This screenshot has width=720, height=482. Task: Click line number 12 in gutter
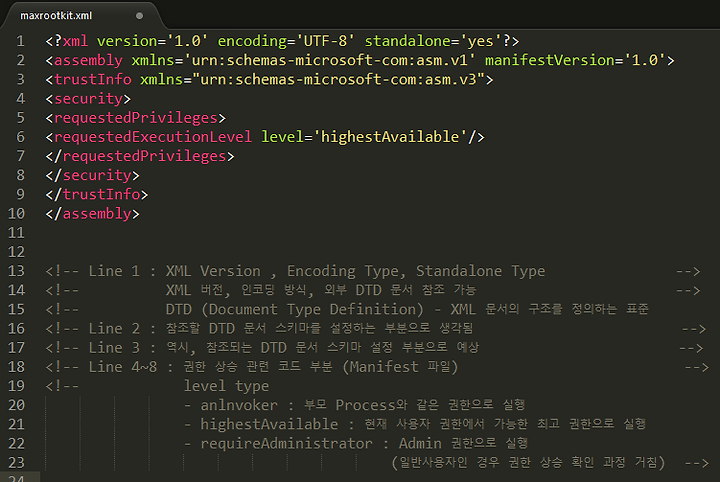pos(17,252)
